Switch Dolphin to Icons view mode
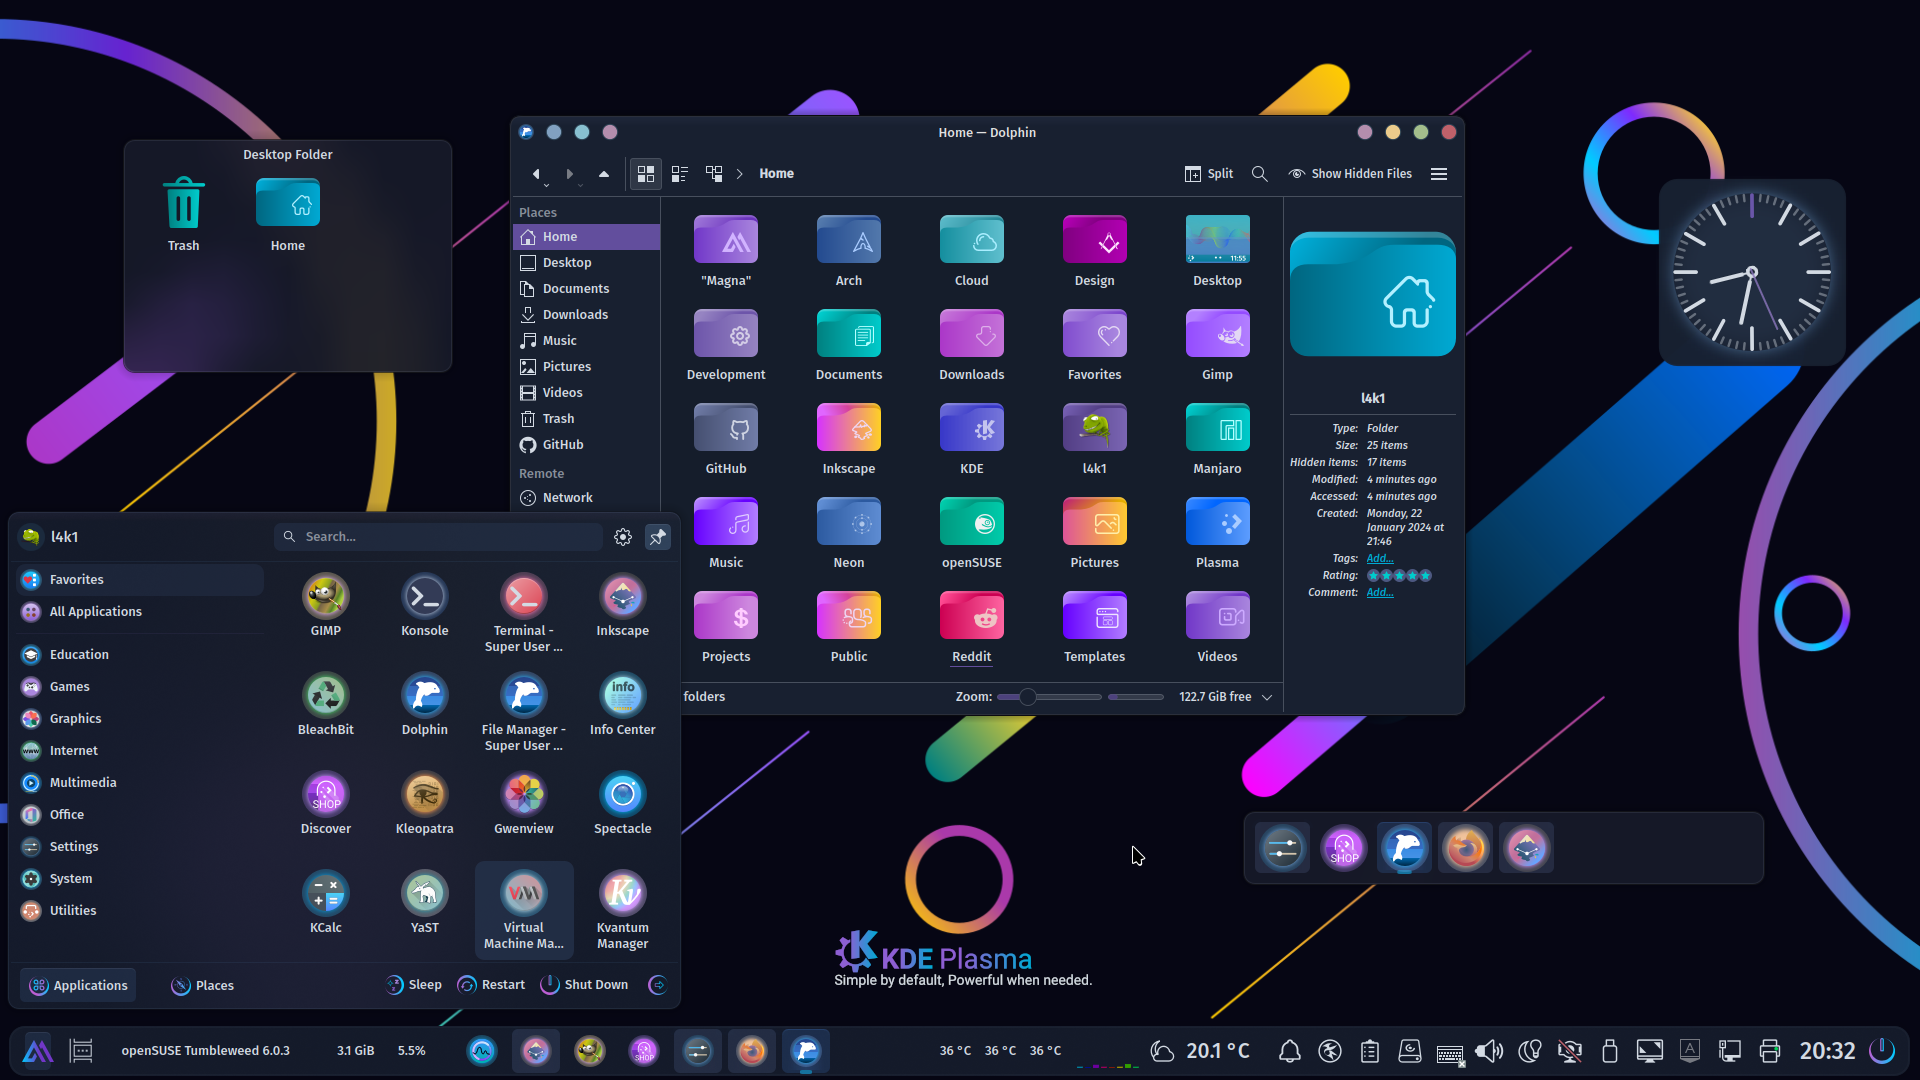Image resolution: width=1920 pixels, height=1080 pixels. pyautogui.click(x=646, y=173)
